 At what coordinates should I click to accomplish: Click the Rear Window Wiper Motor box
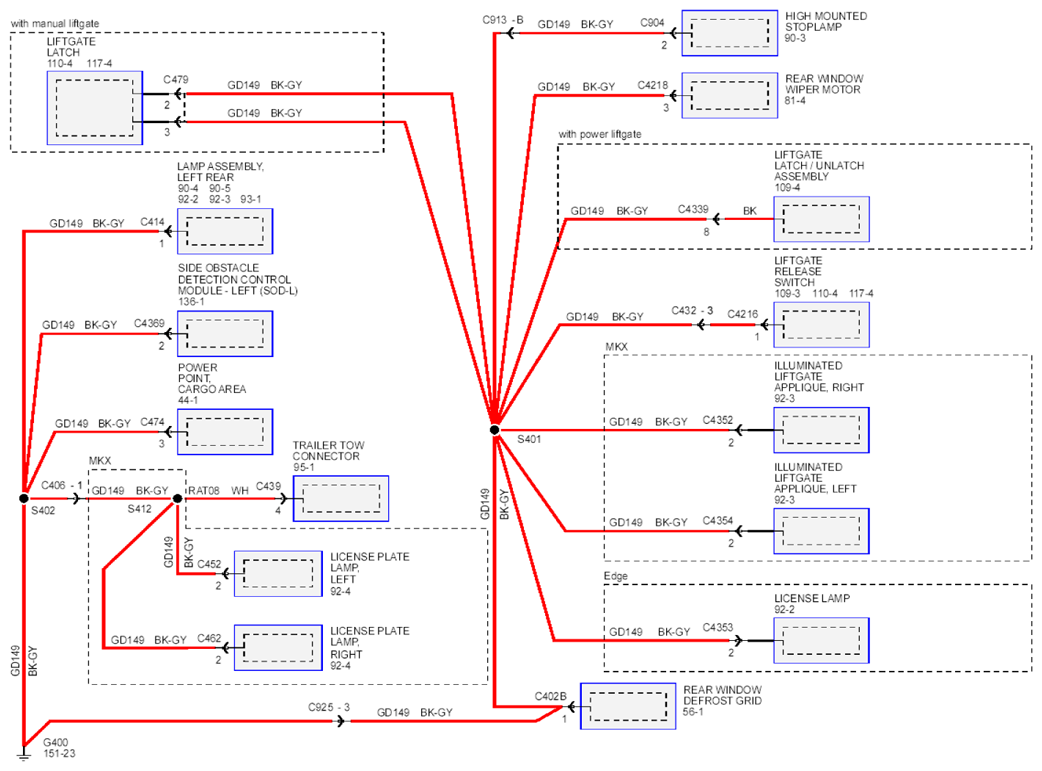pyautogui.click(x=730, y=96)
